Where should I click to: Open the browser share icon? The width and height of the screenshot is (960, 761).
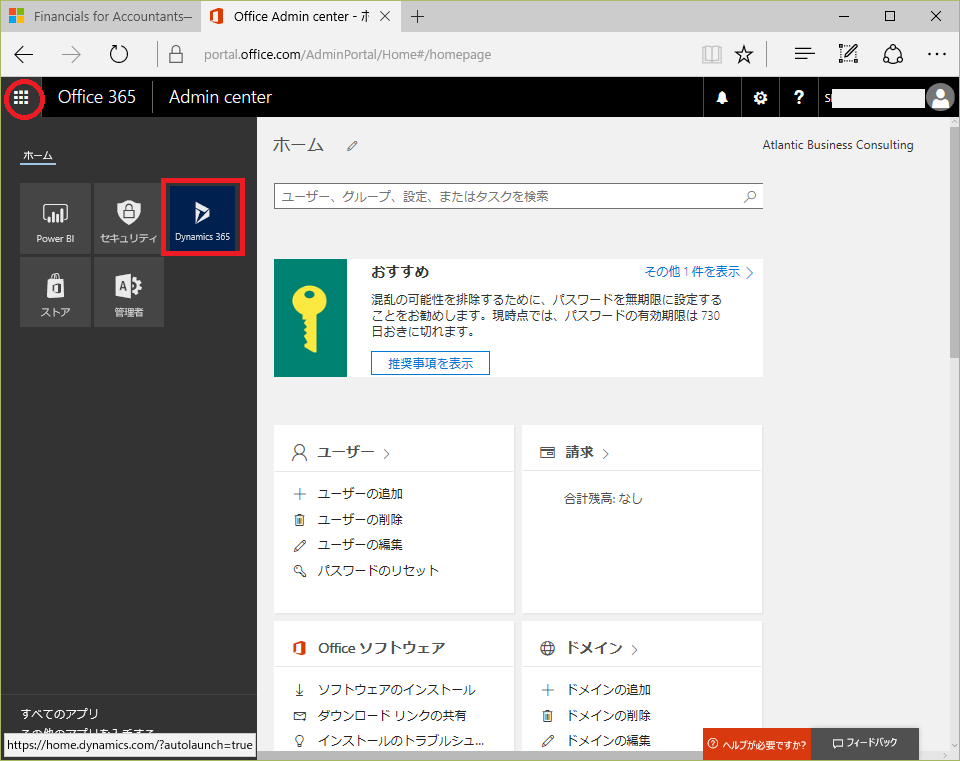tap(893, 54)
